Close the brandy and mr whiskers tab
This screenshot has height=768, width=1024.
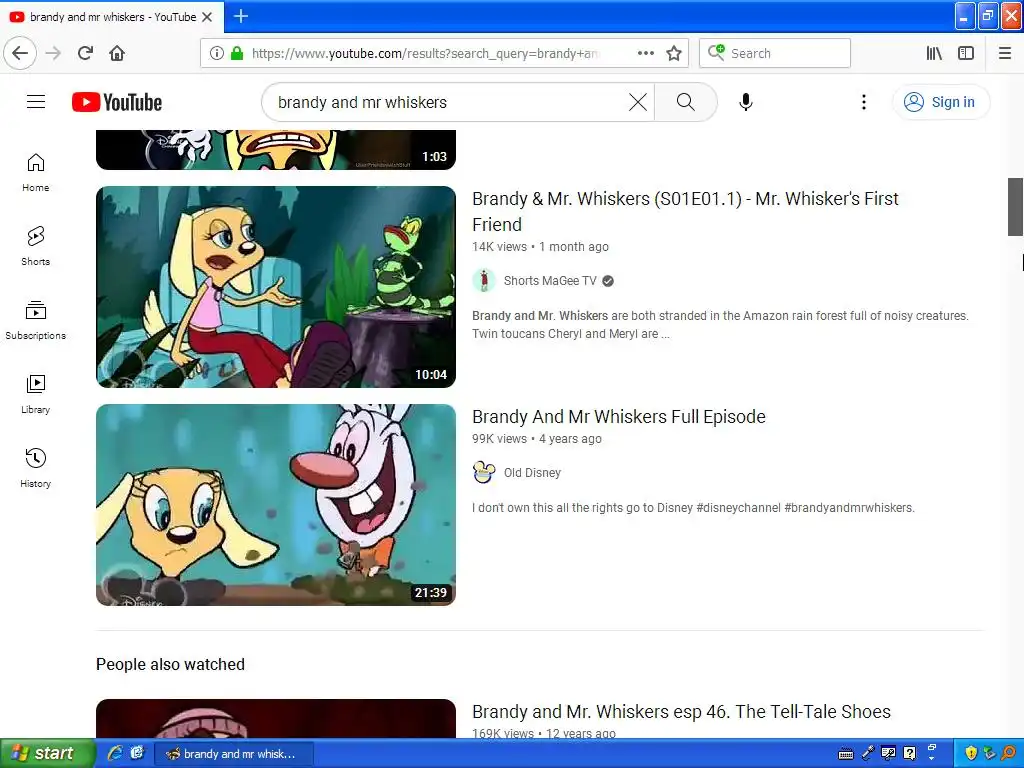point(207,17)
